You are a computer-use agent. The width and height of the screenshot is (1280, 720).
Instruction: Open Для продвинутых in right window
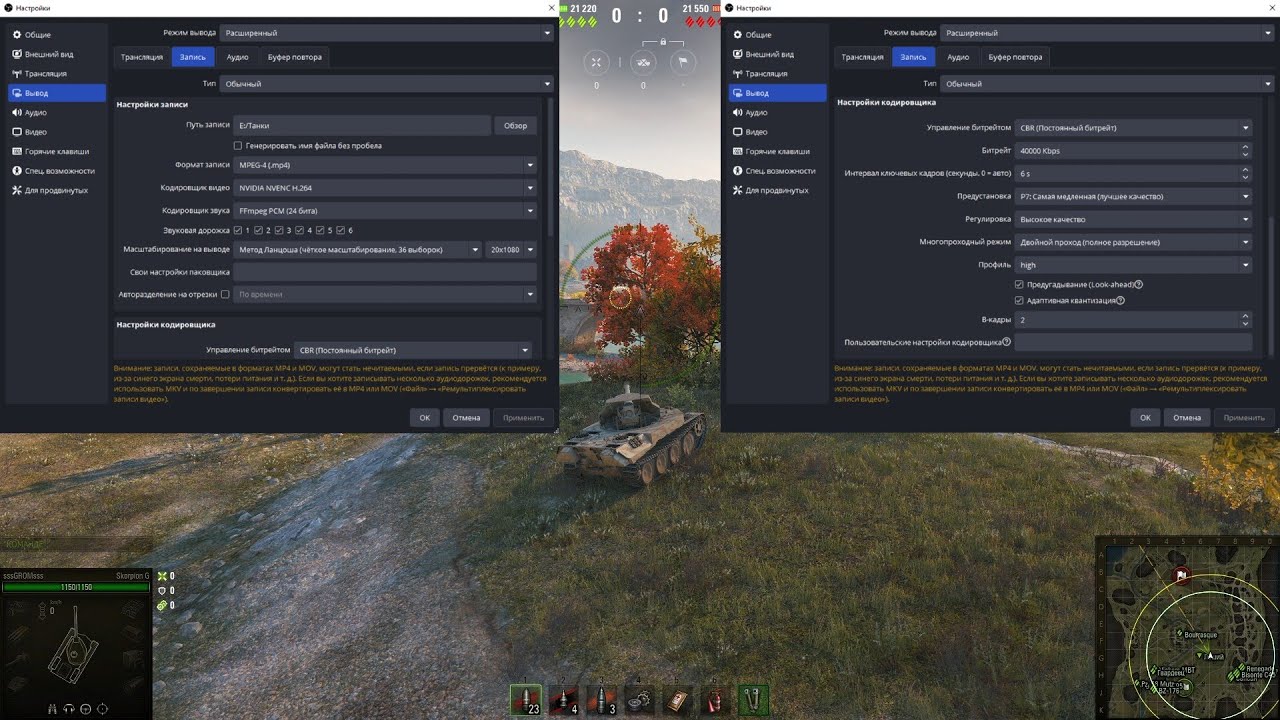point(778,190)
